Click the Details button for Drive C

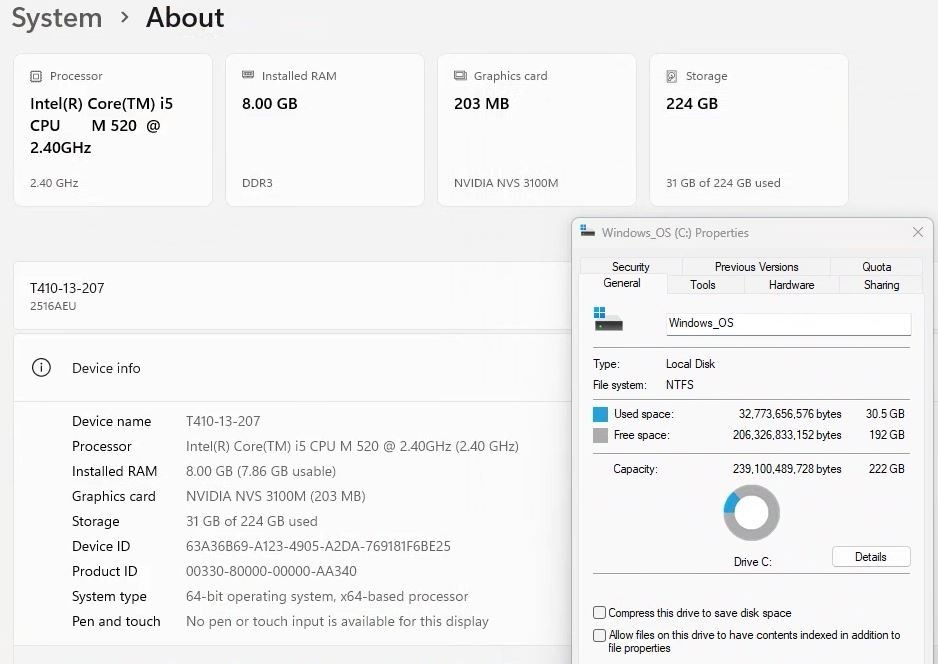(x=871, y=557)
